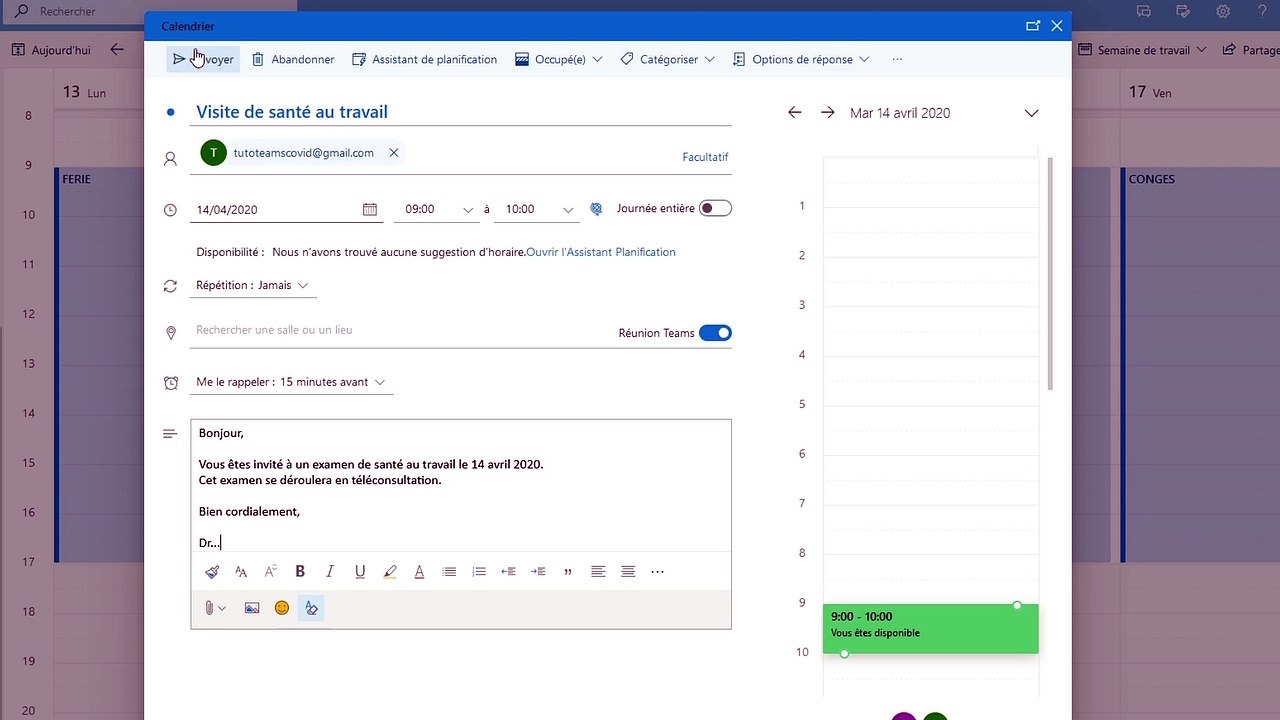
Task: Open the help question mark icon
Action: pyautogui.click(x=1263, y=12)
